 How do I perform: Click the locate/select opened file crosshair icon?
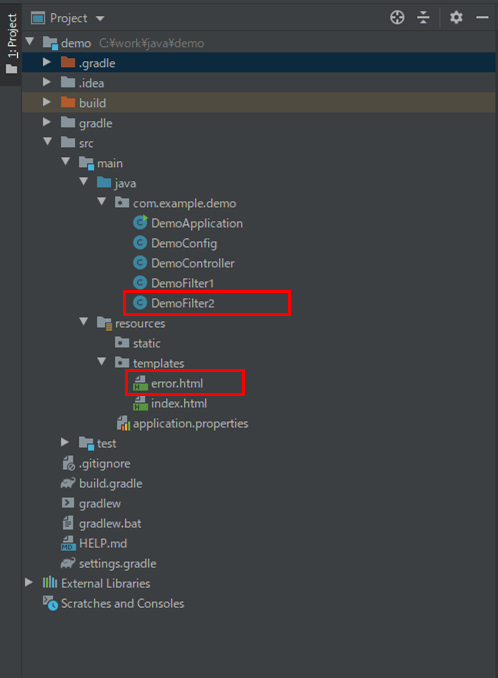click(x=397, y=18)
